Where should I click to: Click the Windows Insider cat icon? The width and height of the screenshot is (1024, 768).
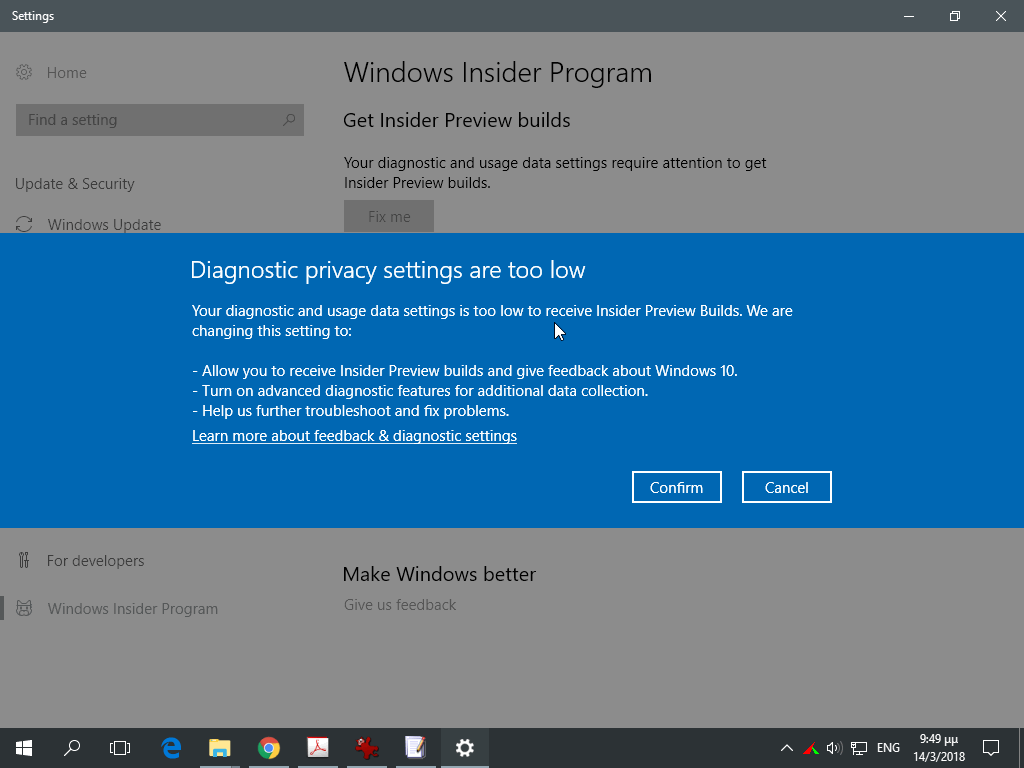24,608
